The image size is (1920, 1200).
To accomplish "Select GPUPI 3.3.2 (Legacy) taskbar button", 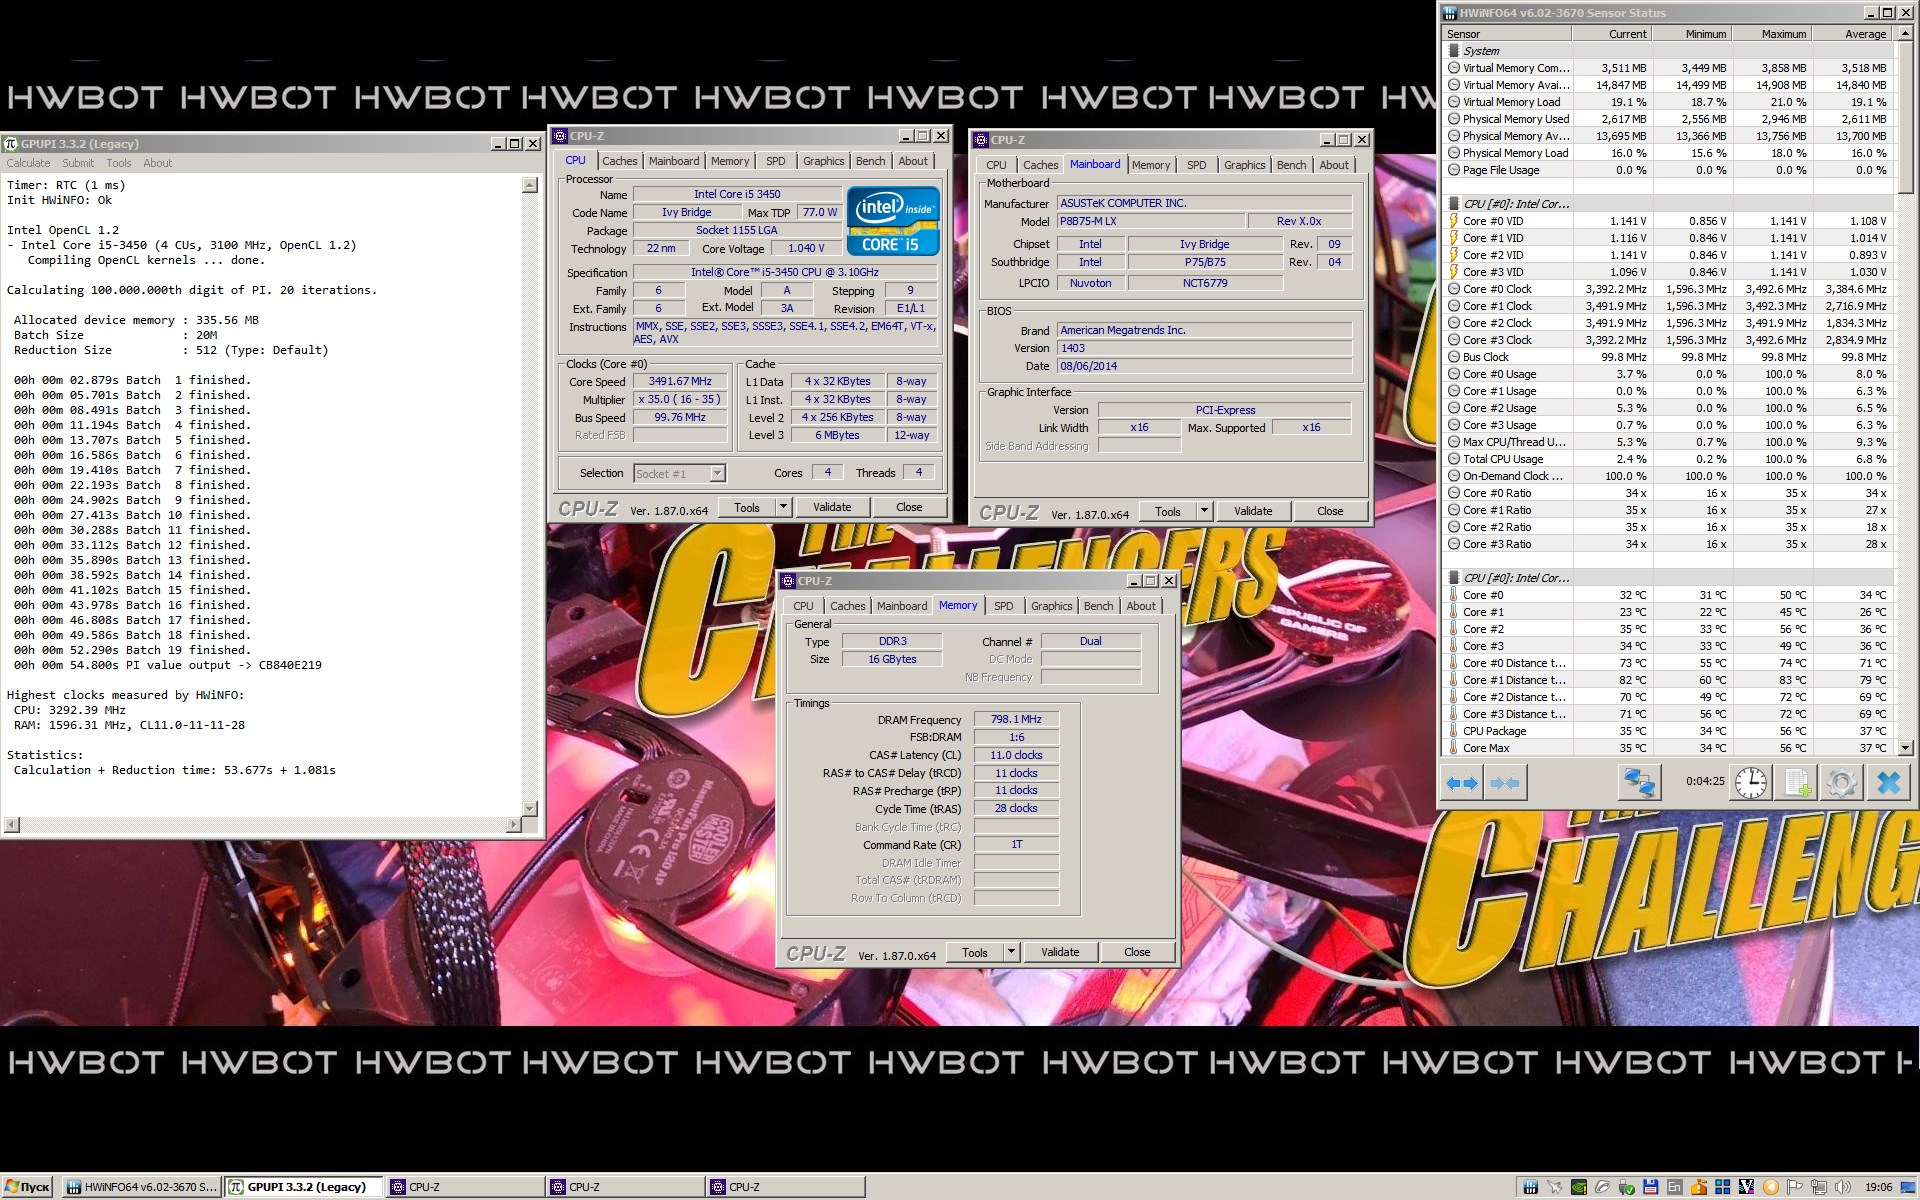I will (x=302, y=1187).
